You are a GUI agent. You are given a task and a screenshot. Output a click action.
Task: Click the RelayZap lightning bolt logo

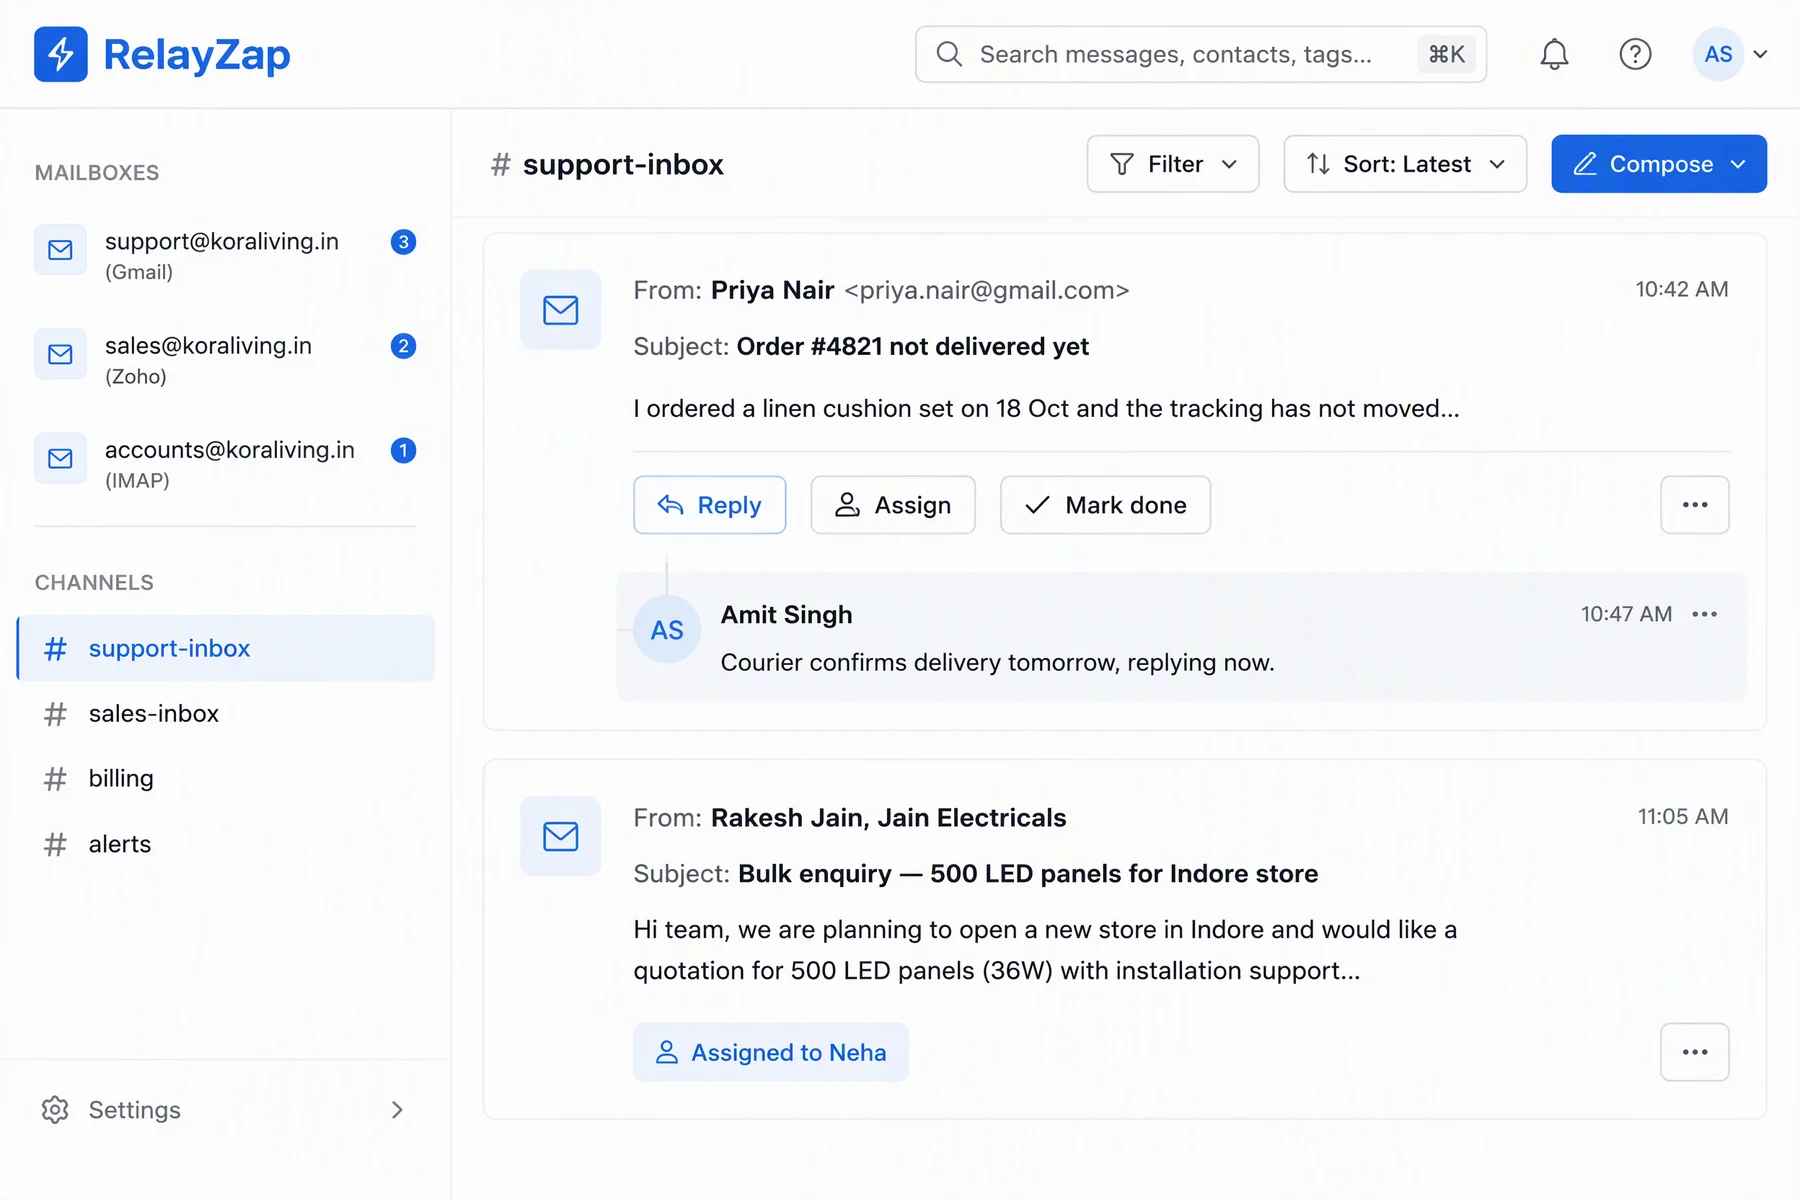[61, 54]
